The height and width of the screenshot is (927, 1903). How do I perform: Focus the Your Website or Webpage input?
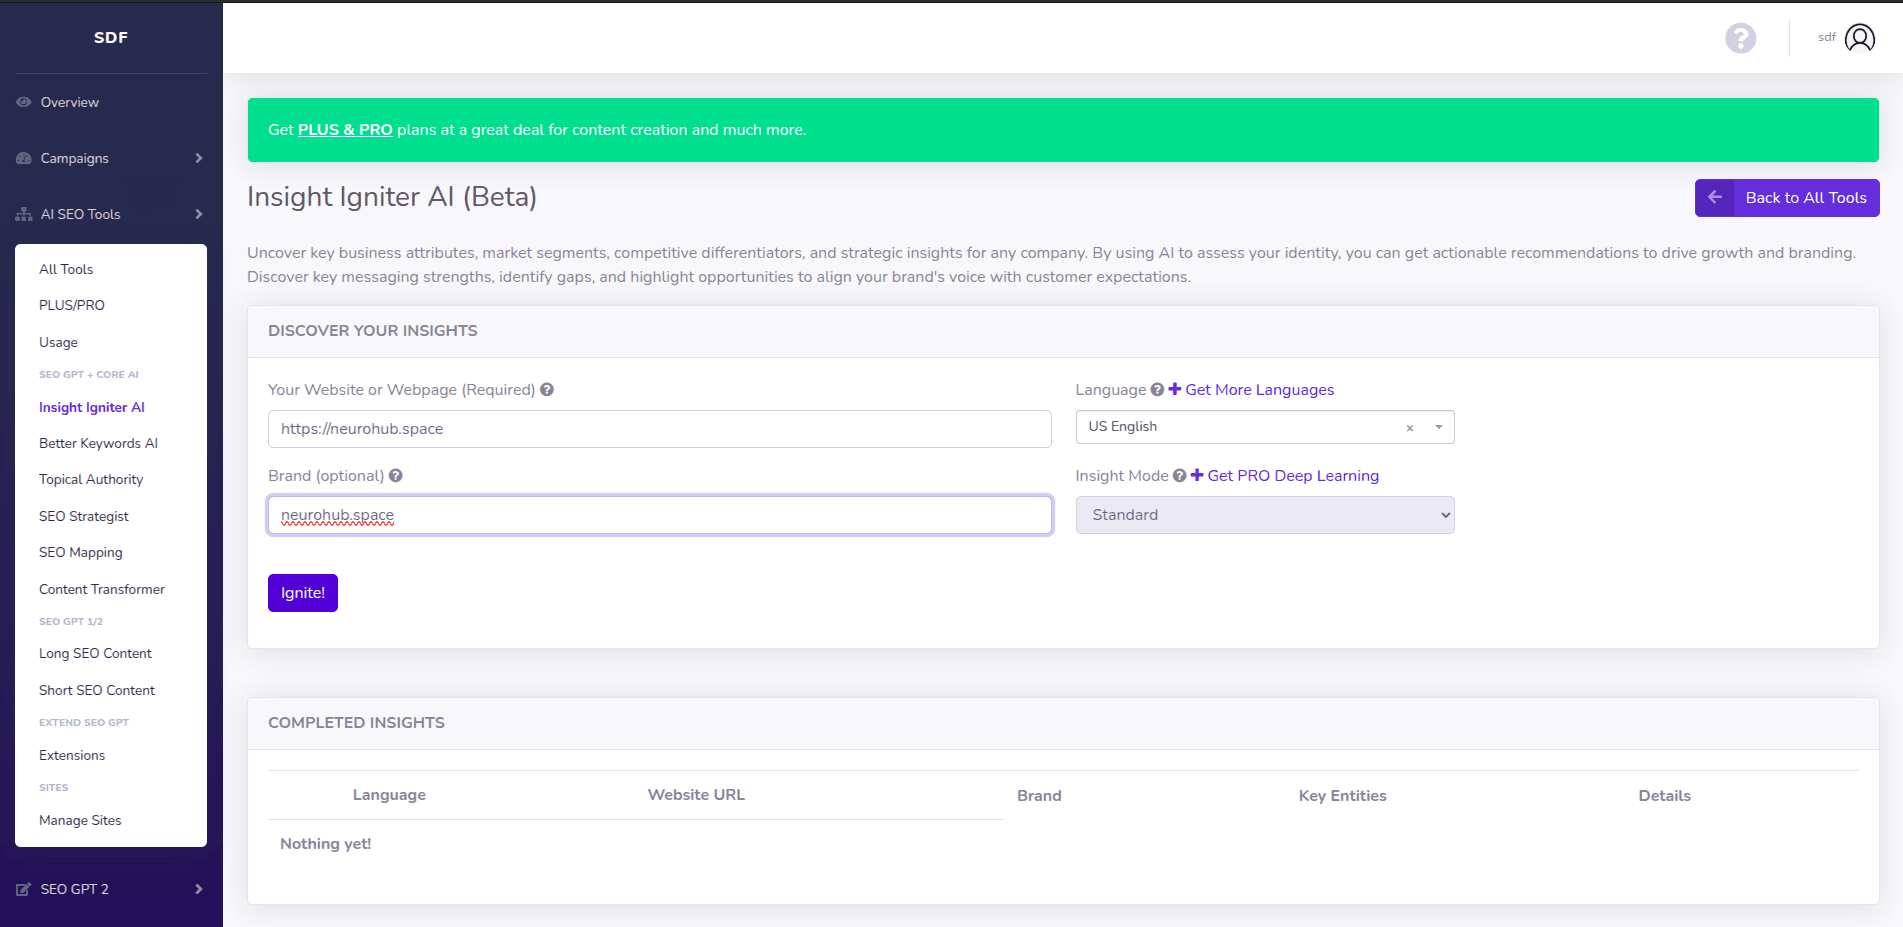660,429
